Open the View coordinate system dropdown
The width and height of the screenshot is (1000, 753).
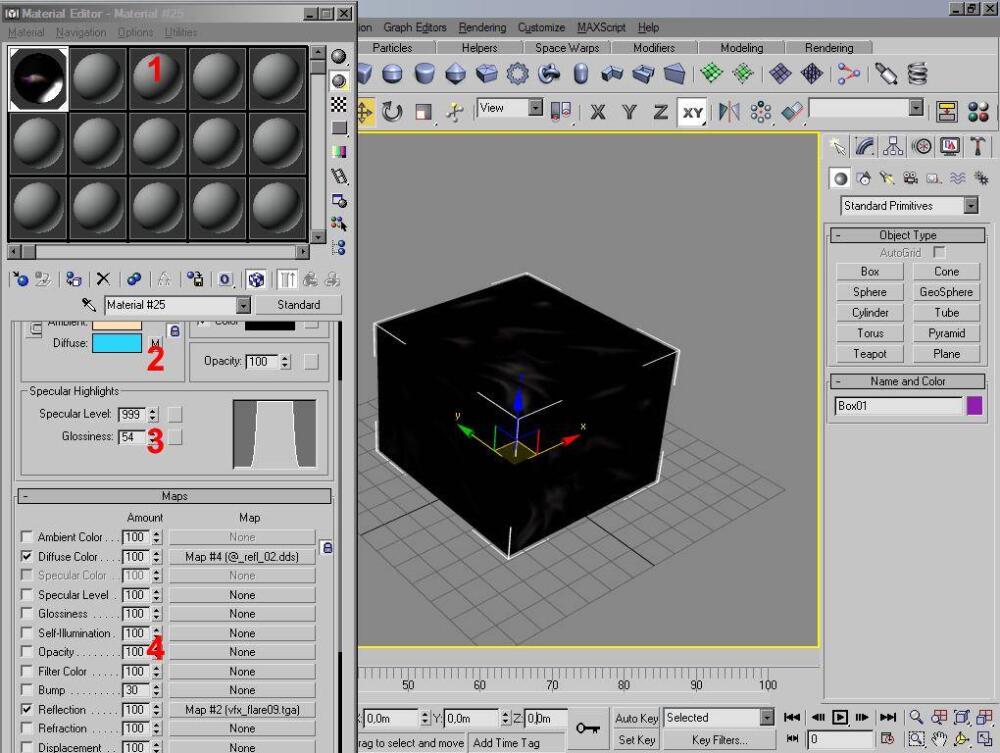pos(536,108)
